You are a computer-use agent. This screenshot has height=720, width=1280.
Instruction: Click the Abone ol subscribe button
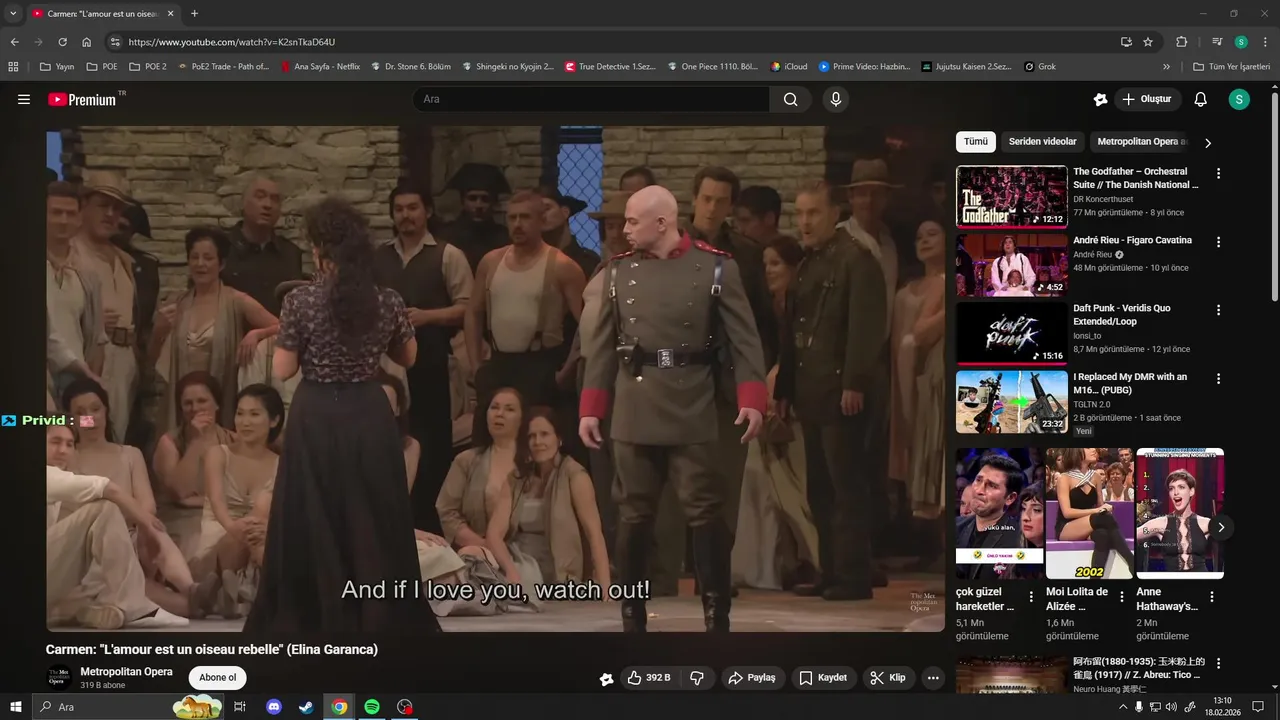click(218, 678)
